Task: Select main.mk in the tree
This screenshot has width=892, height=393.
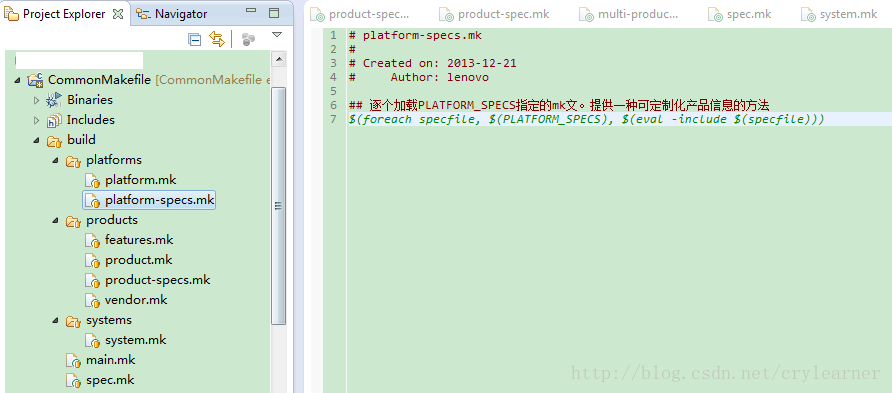Action: click(x=110, y=360)
